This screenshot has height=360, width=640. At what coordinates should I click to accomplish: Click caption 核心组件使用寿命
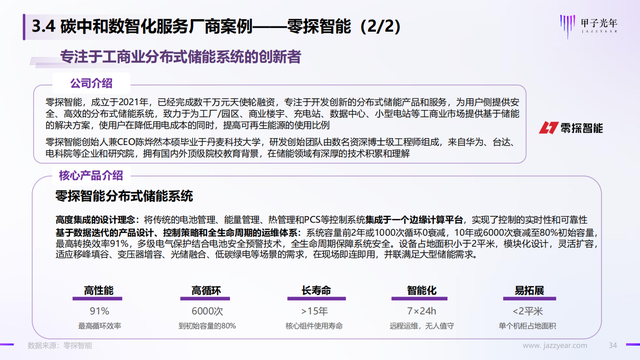click(x=314, y=326)
